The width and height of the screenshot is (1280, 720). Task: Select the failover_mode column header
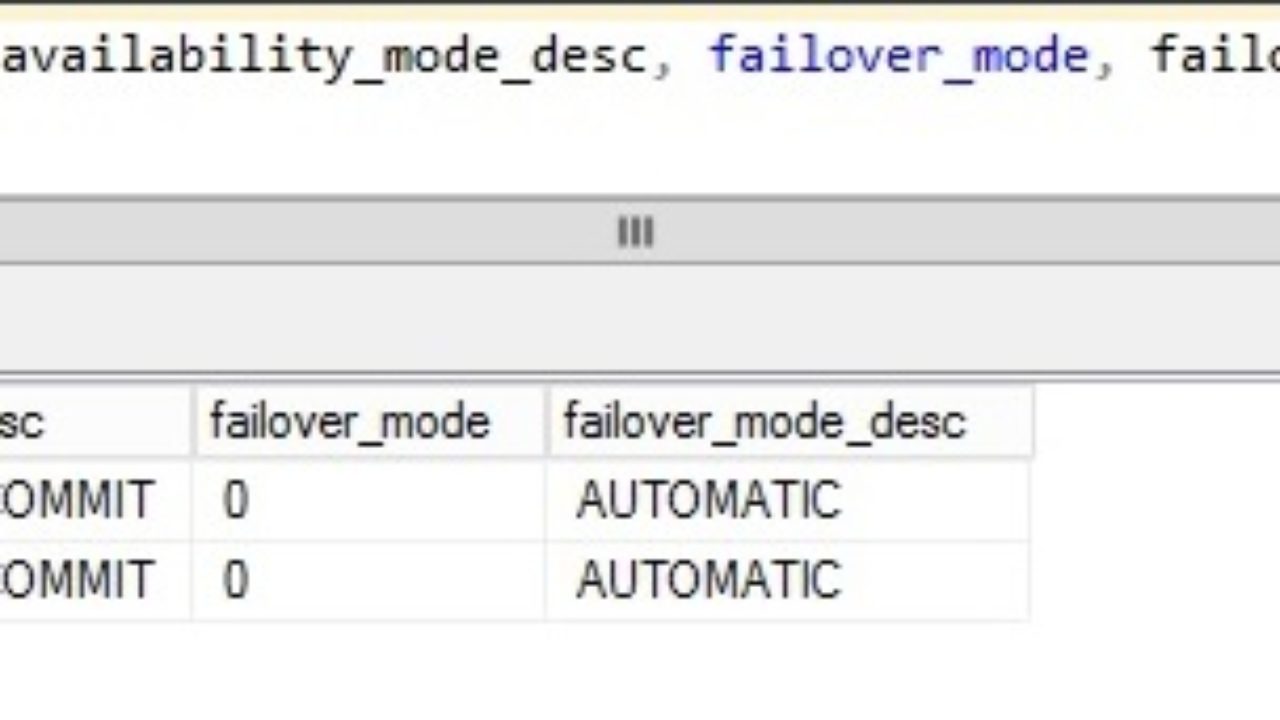(x=349, y=420)
